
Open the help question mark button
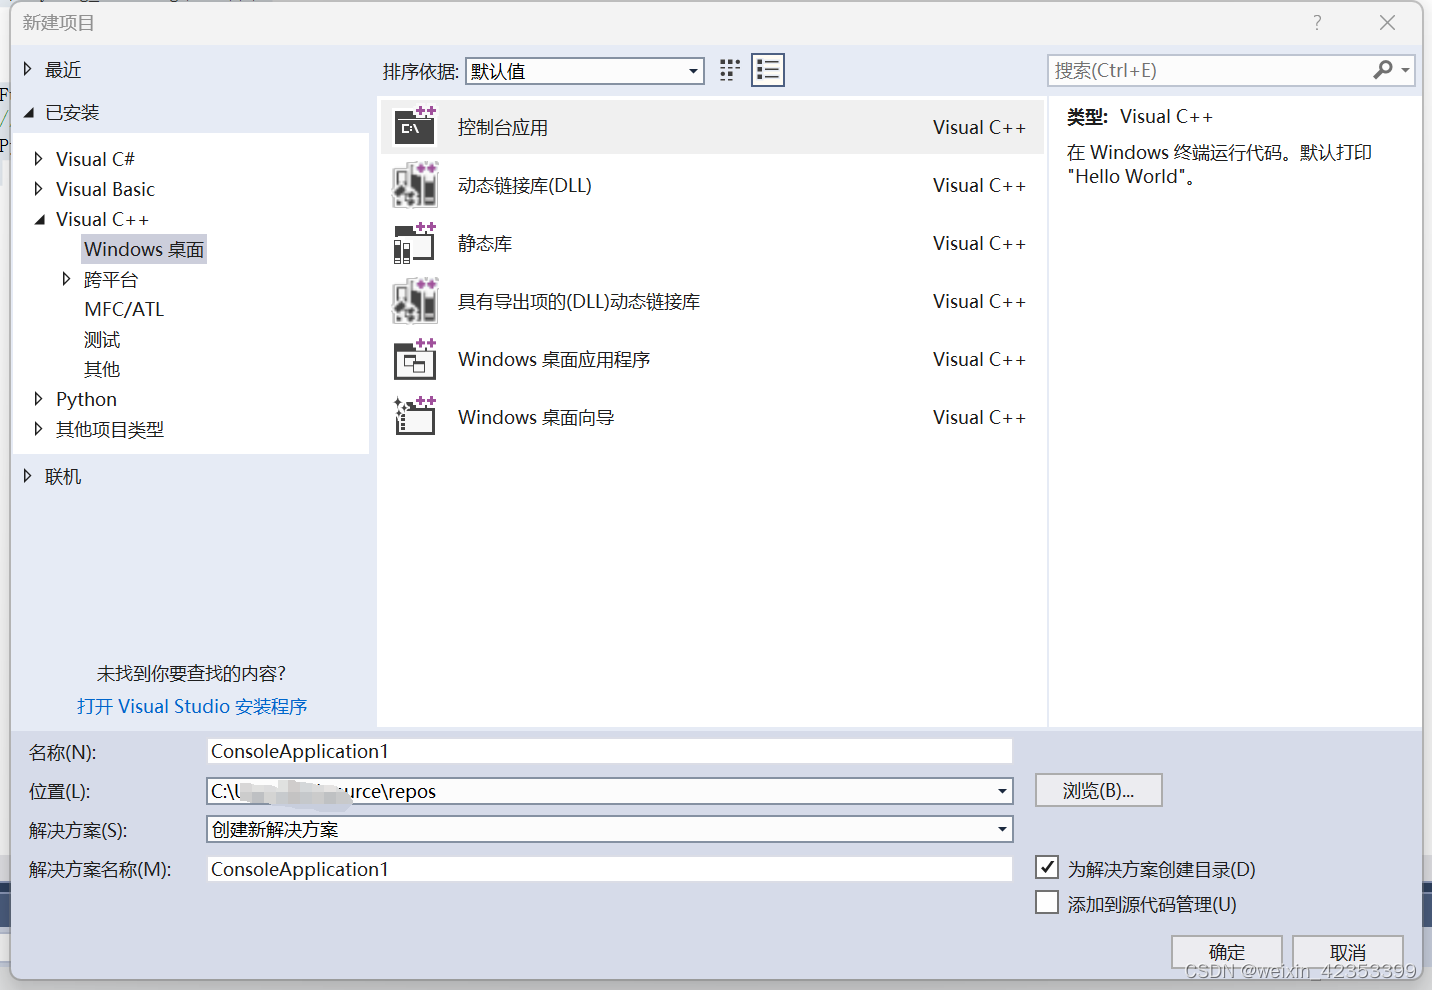click(x=1317, y=22)
